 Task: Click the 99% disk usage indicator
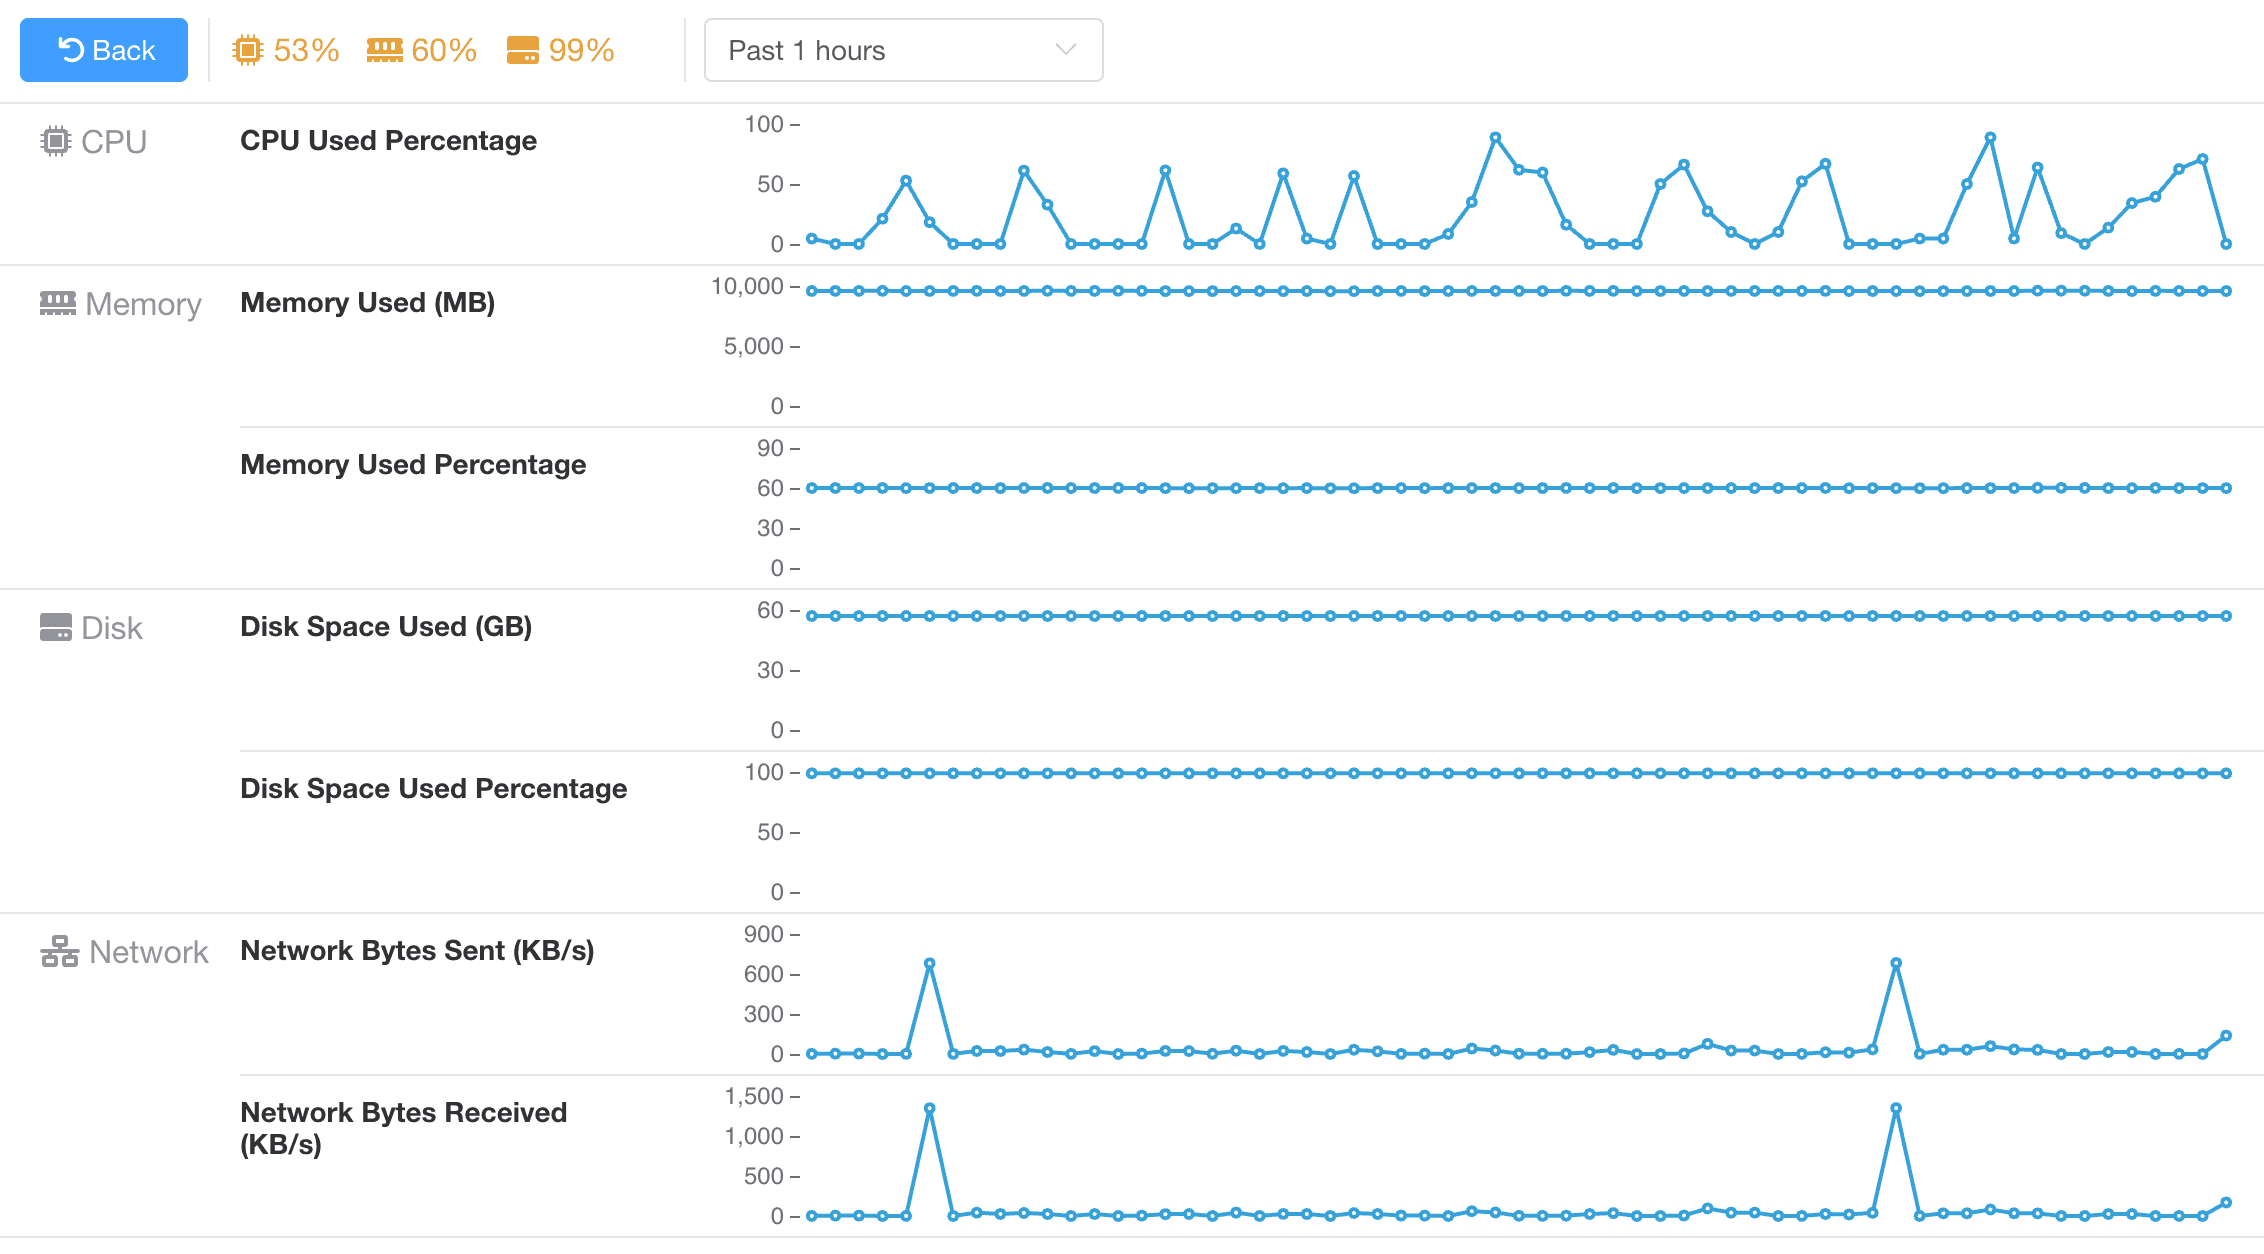pyautogui.click(x=581, y=50)
